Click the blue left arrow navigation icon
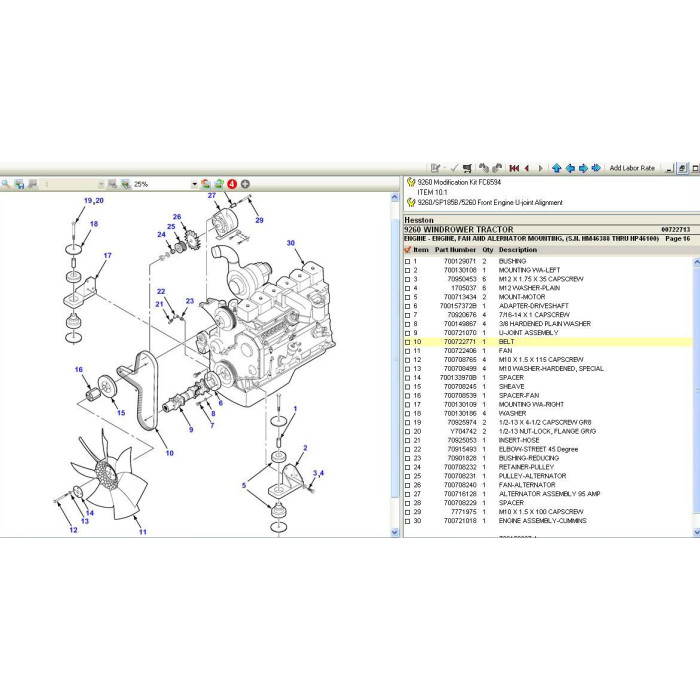This screenshot has height=700, width=700. coord(570,168)
